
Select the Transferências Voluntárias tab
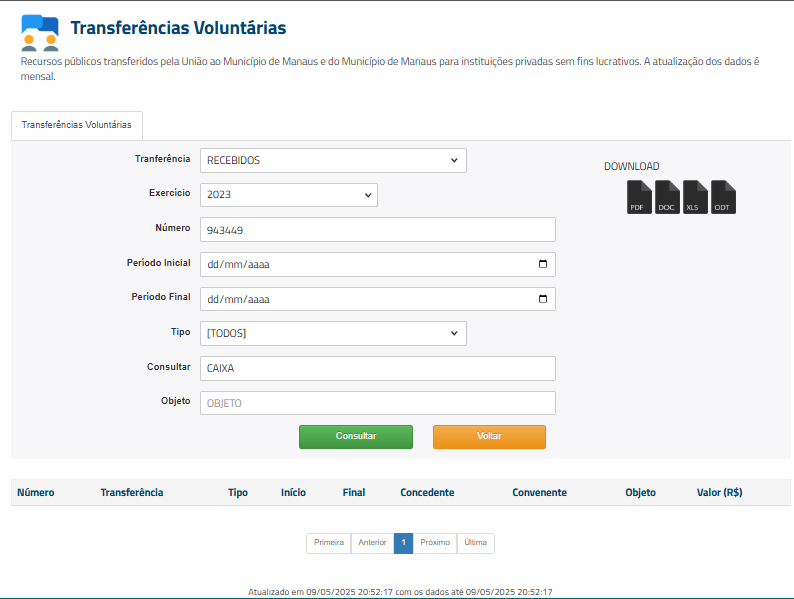pos(76,125)
